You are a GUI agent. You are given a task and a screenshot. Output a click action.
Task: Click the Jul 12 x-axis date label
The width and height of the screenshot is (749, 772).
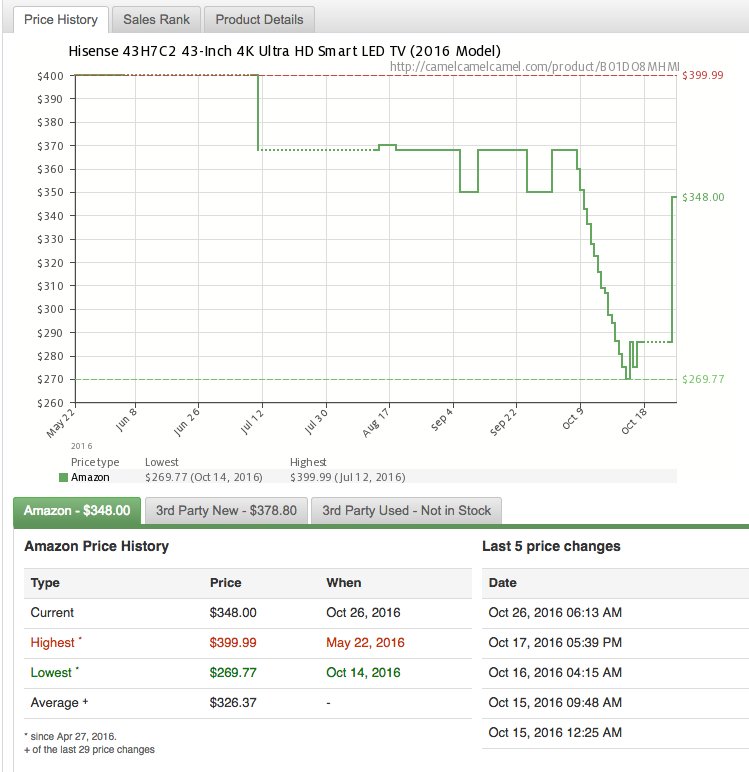(252, 422)
